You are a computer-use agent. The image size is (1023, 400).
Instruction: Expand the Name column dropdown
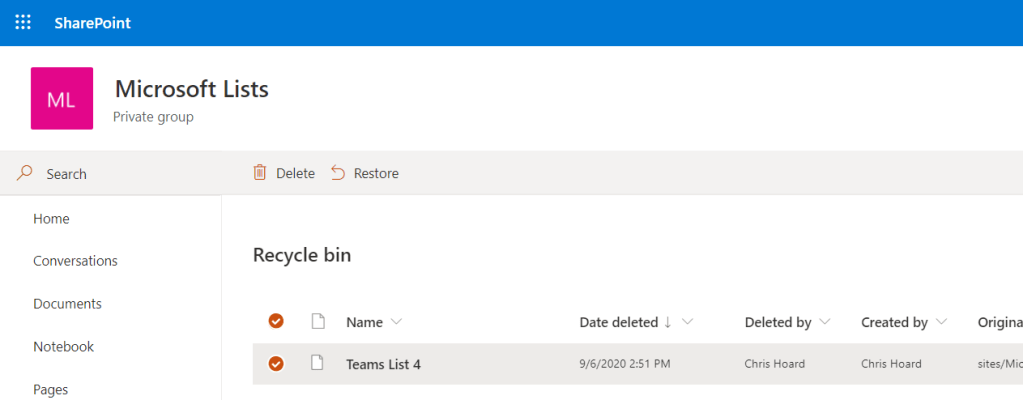point(396,322)
